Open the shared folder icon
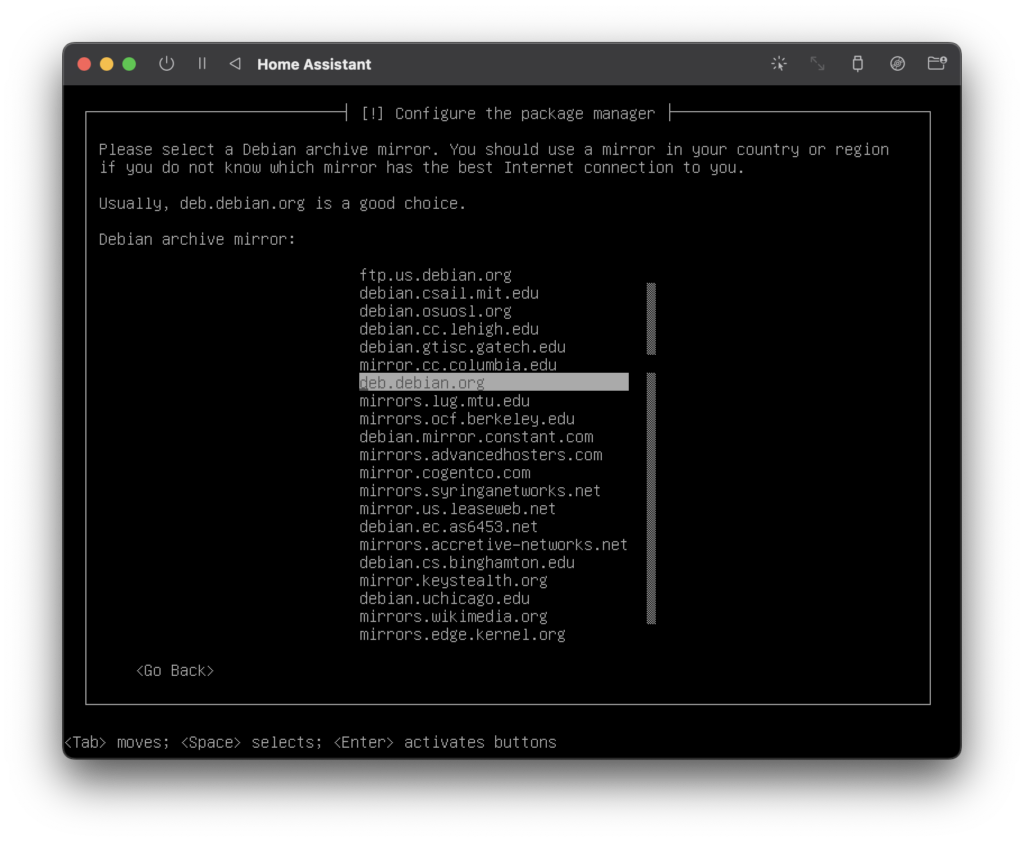The width and height of the screenshot is (1024, 842). (937, 63)
